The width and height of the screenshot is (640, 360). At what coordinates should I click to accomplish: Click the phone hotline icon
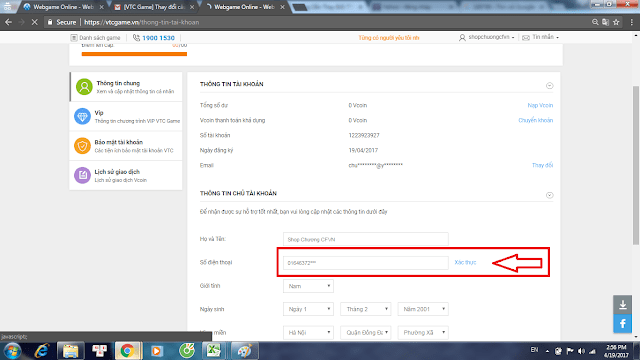tap(136, 38)
